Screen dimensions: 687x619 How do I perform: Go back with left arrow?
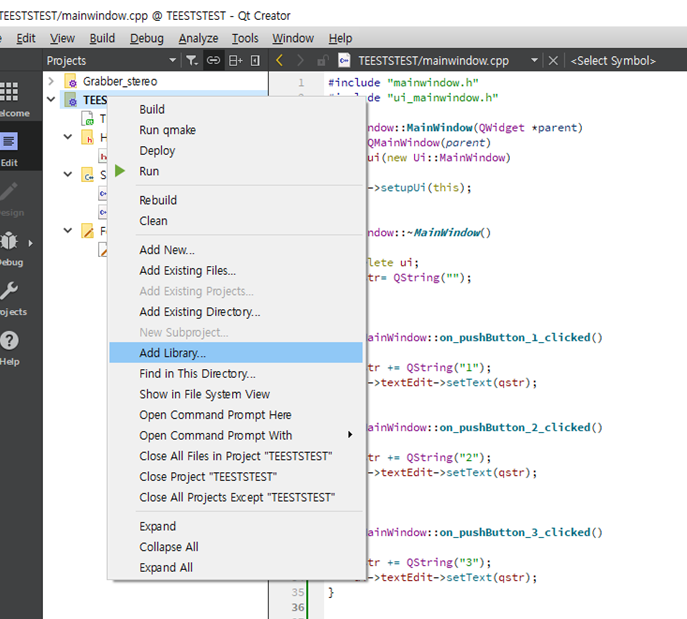[x=279, y=61]
